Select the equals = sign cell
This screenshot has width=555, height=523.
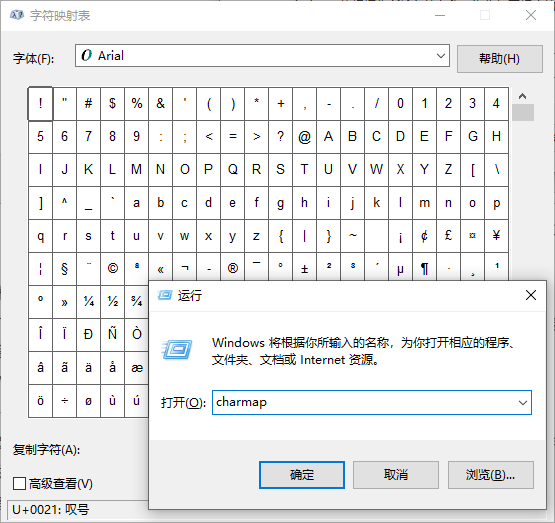coord(233,137)
